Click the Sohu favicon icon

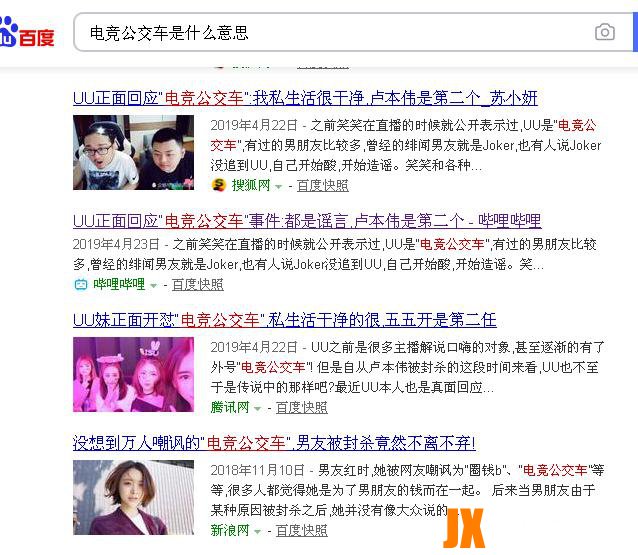coord(219,185)
